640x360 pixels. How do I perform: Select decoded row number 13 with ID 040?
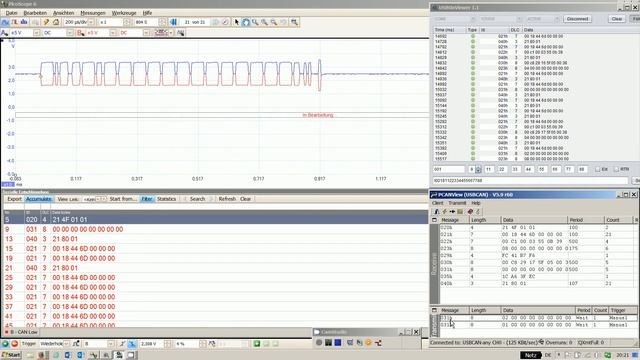[215, 239]
